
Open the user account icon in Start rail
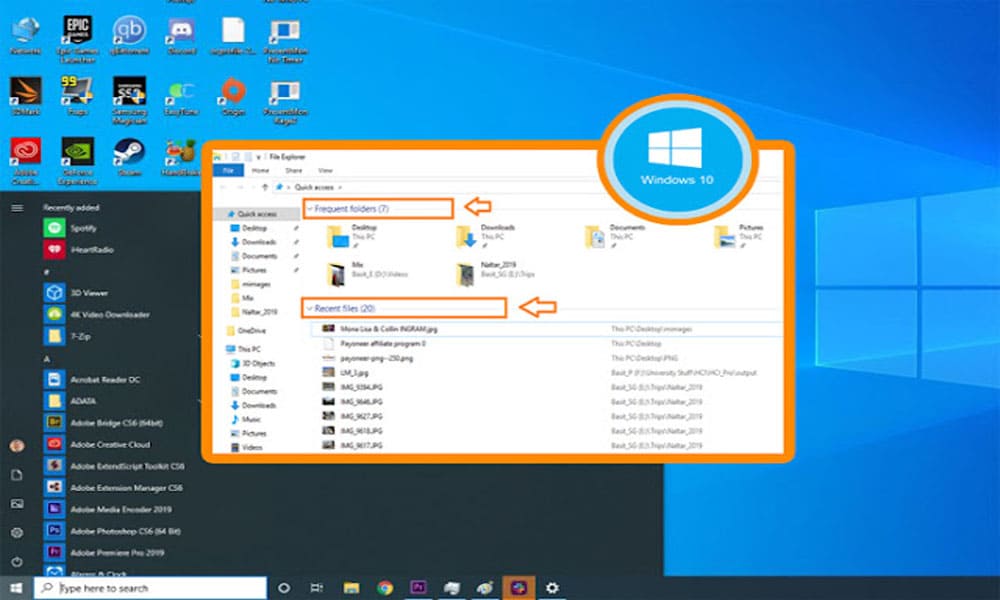(x=17, y=446)
